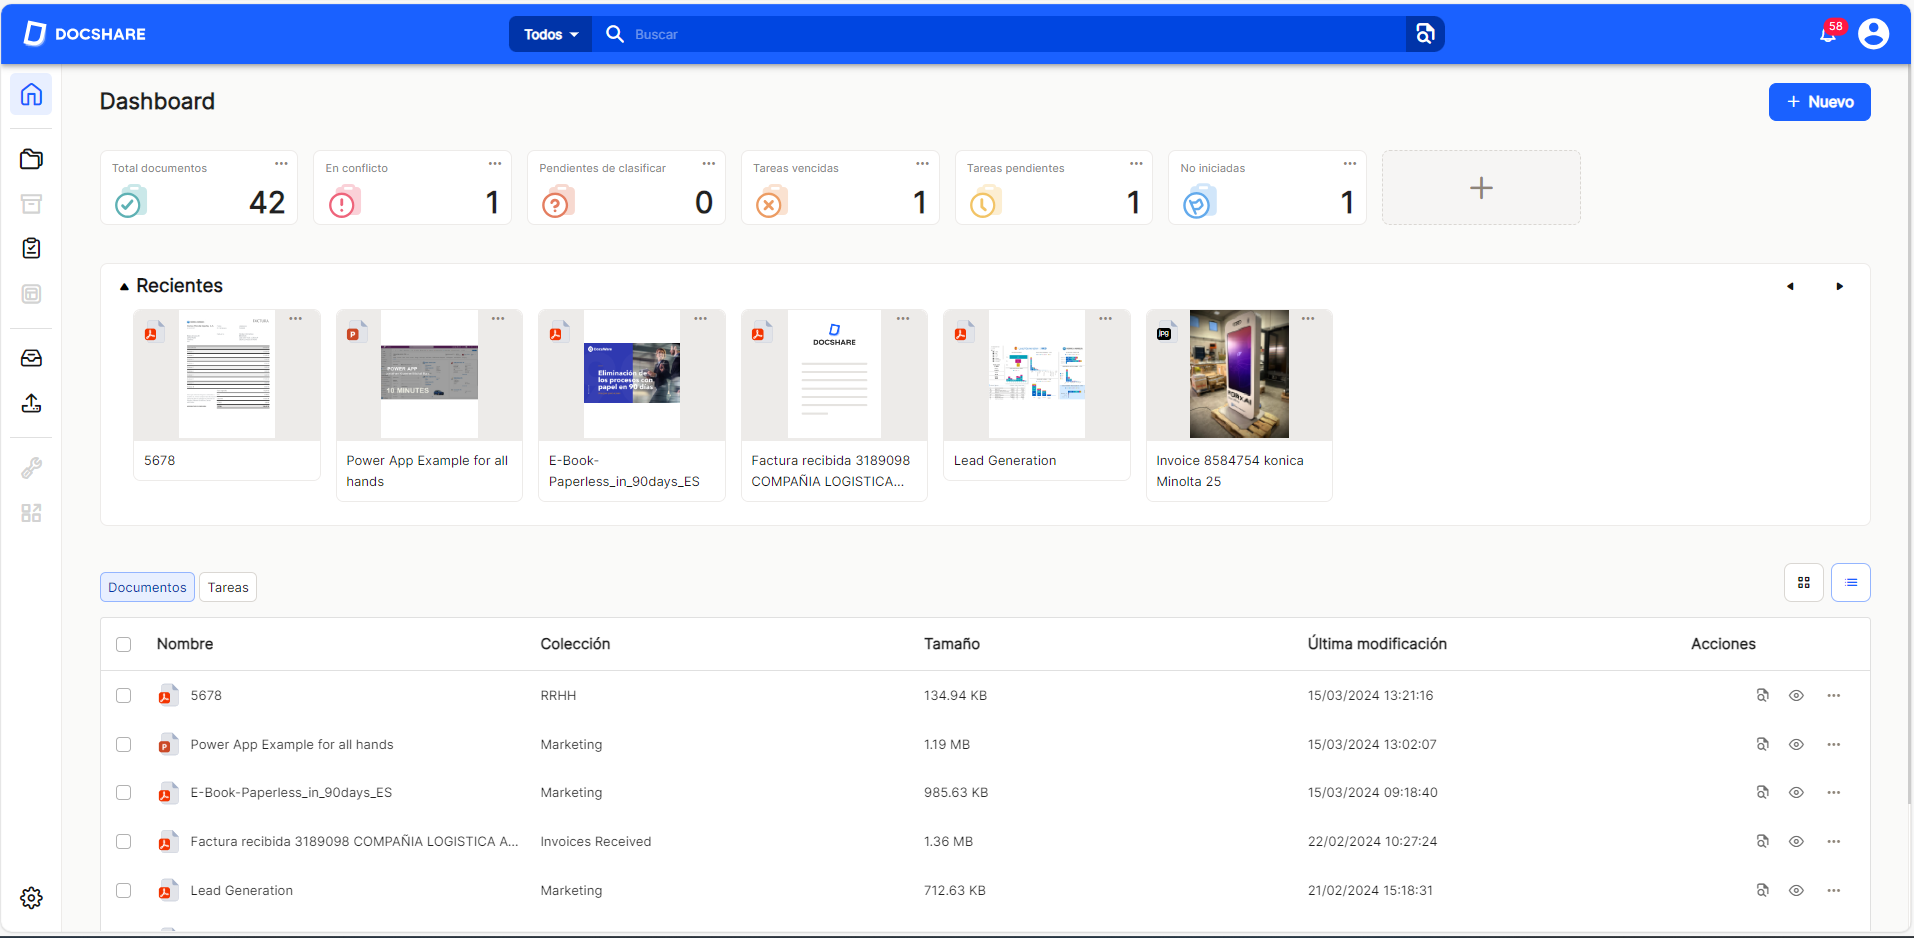The height and width of the screenshot is (938, 1914).
Task: Click the DocShare logo
Action: tap(85, 34)
